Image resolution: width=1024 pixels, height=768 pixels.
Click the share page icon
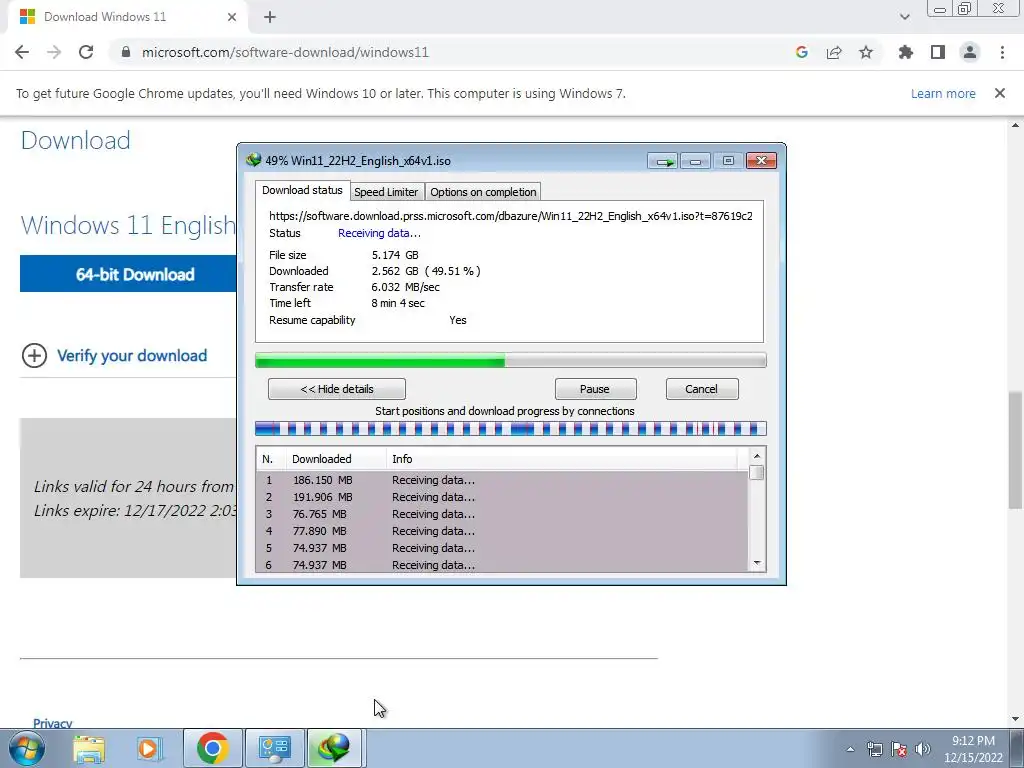(x=834, y=52)
